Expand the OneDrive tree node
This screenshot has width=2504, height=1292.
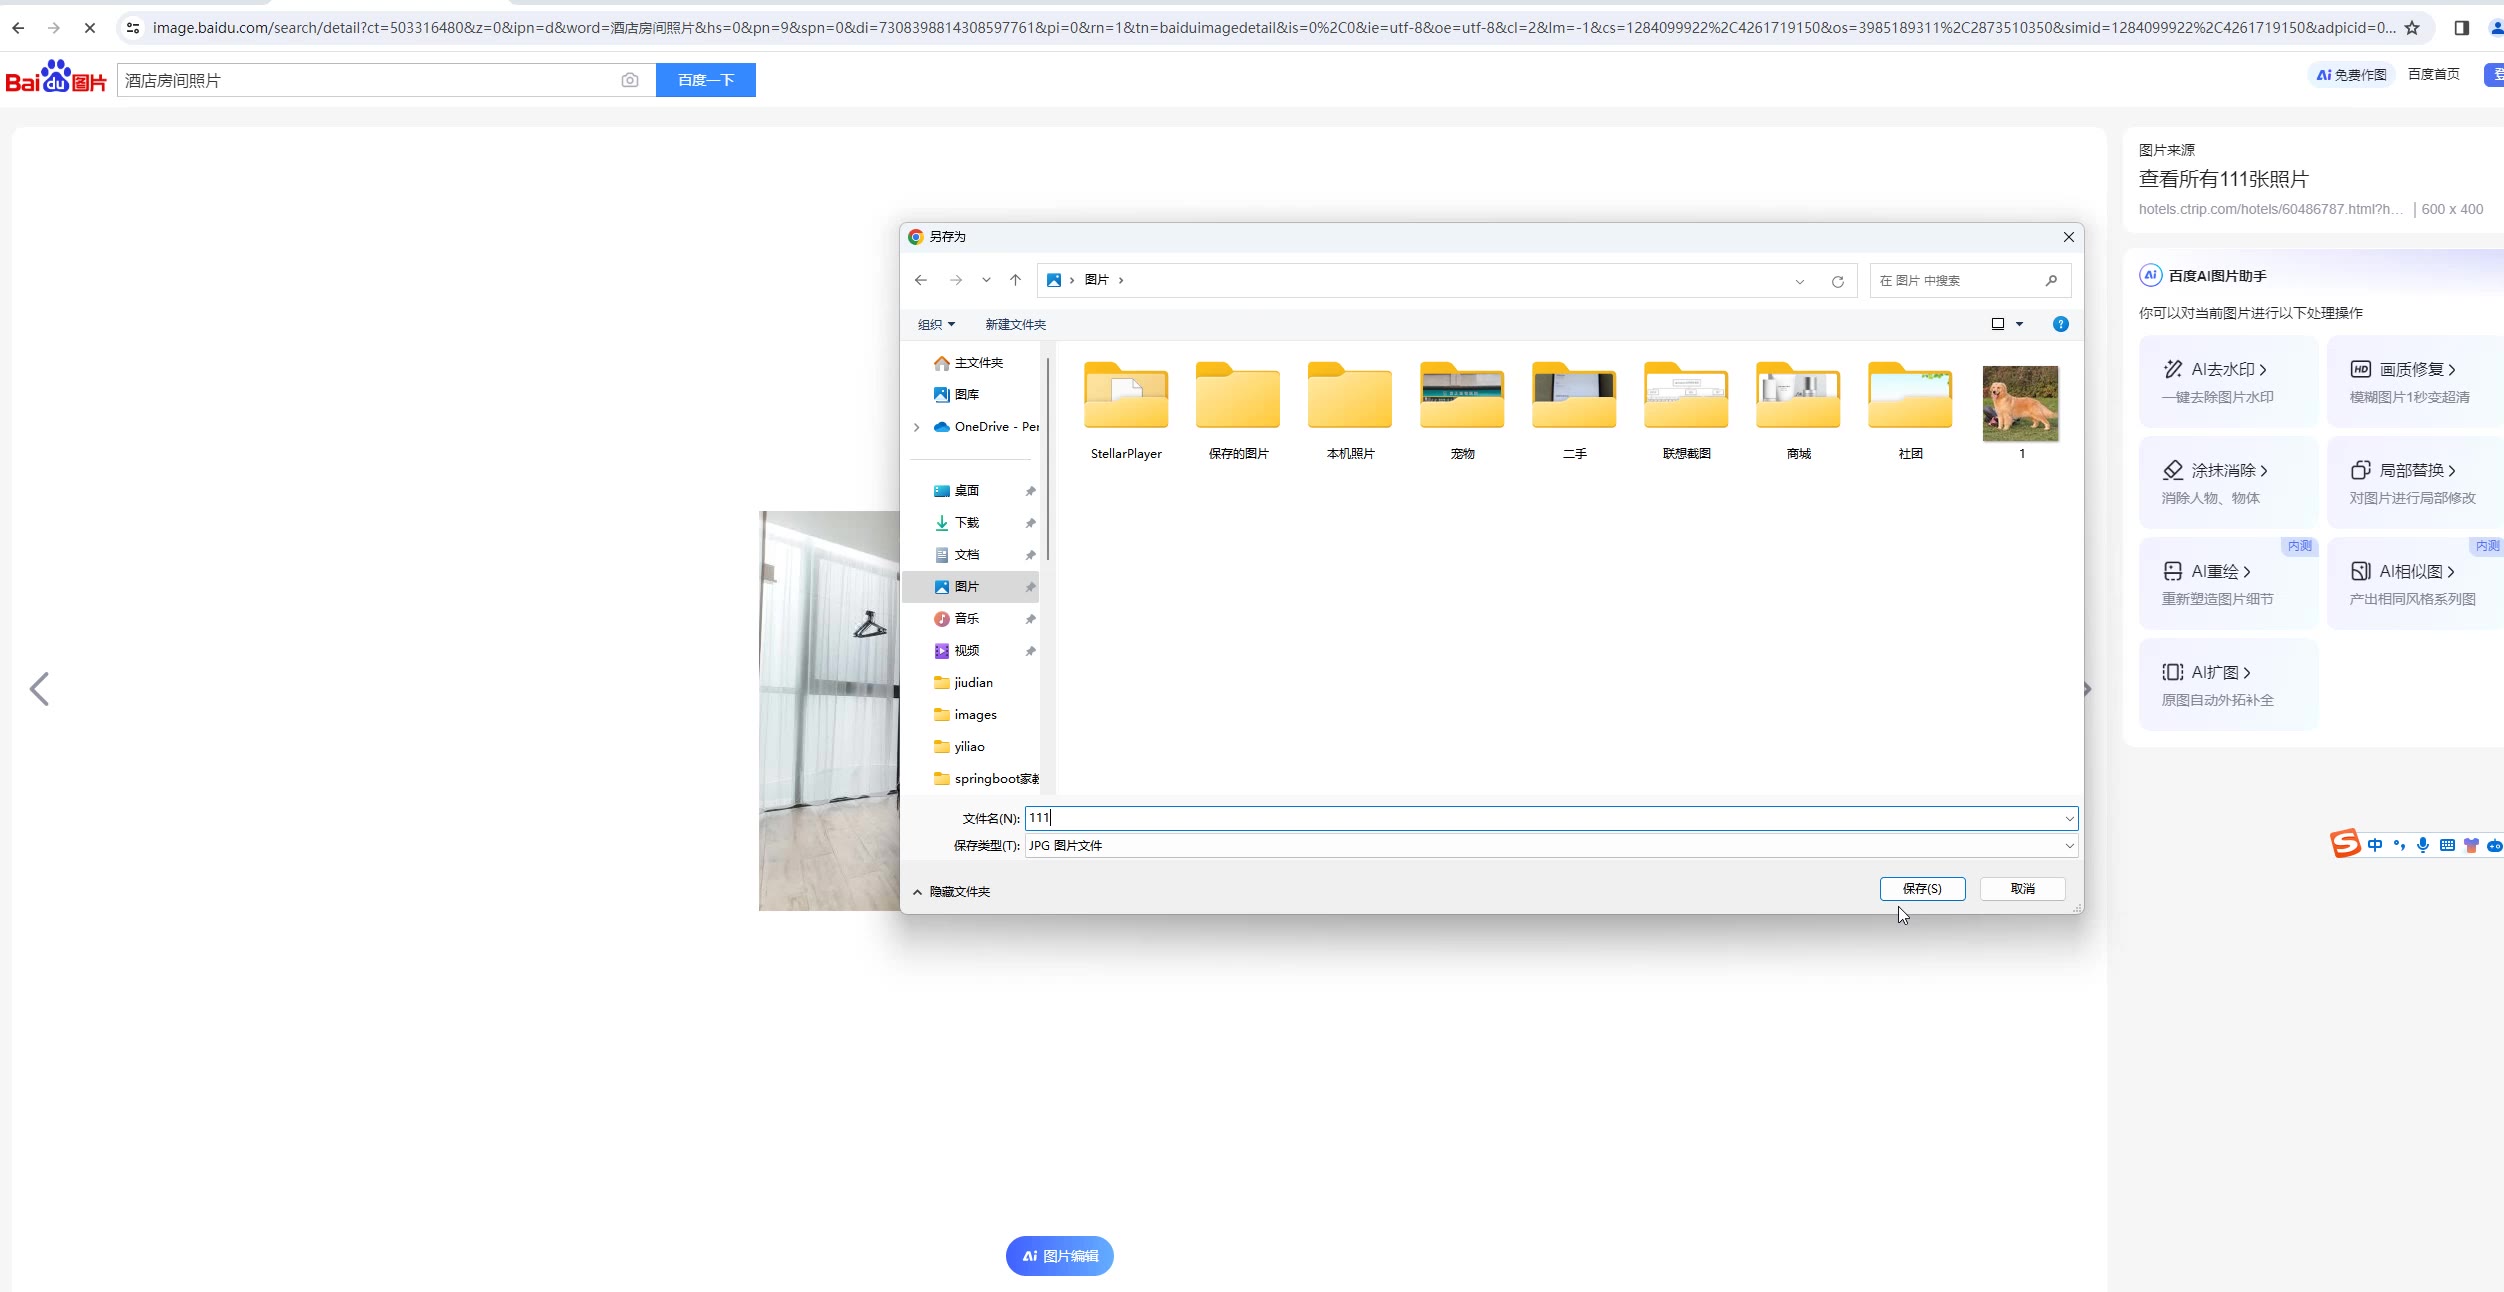[x=916, y=427]
